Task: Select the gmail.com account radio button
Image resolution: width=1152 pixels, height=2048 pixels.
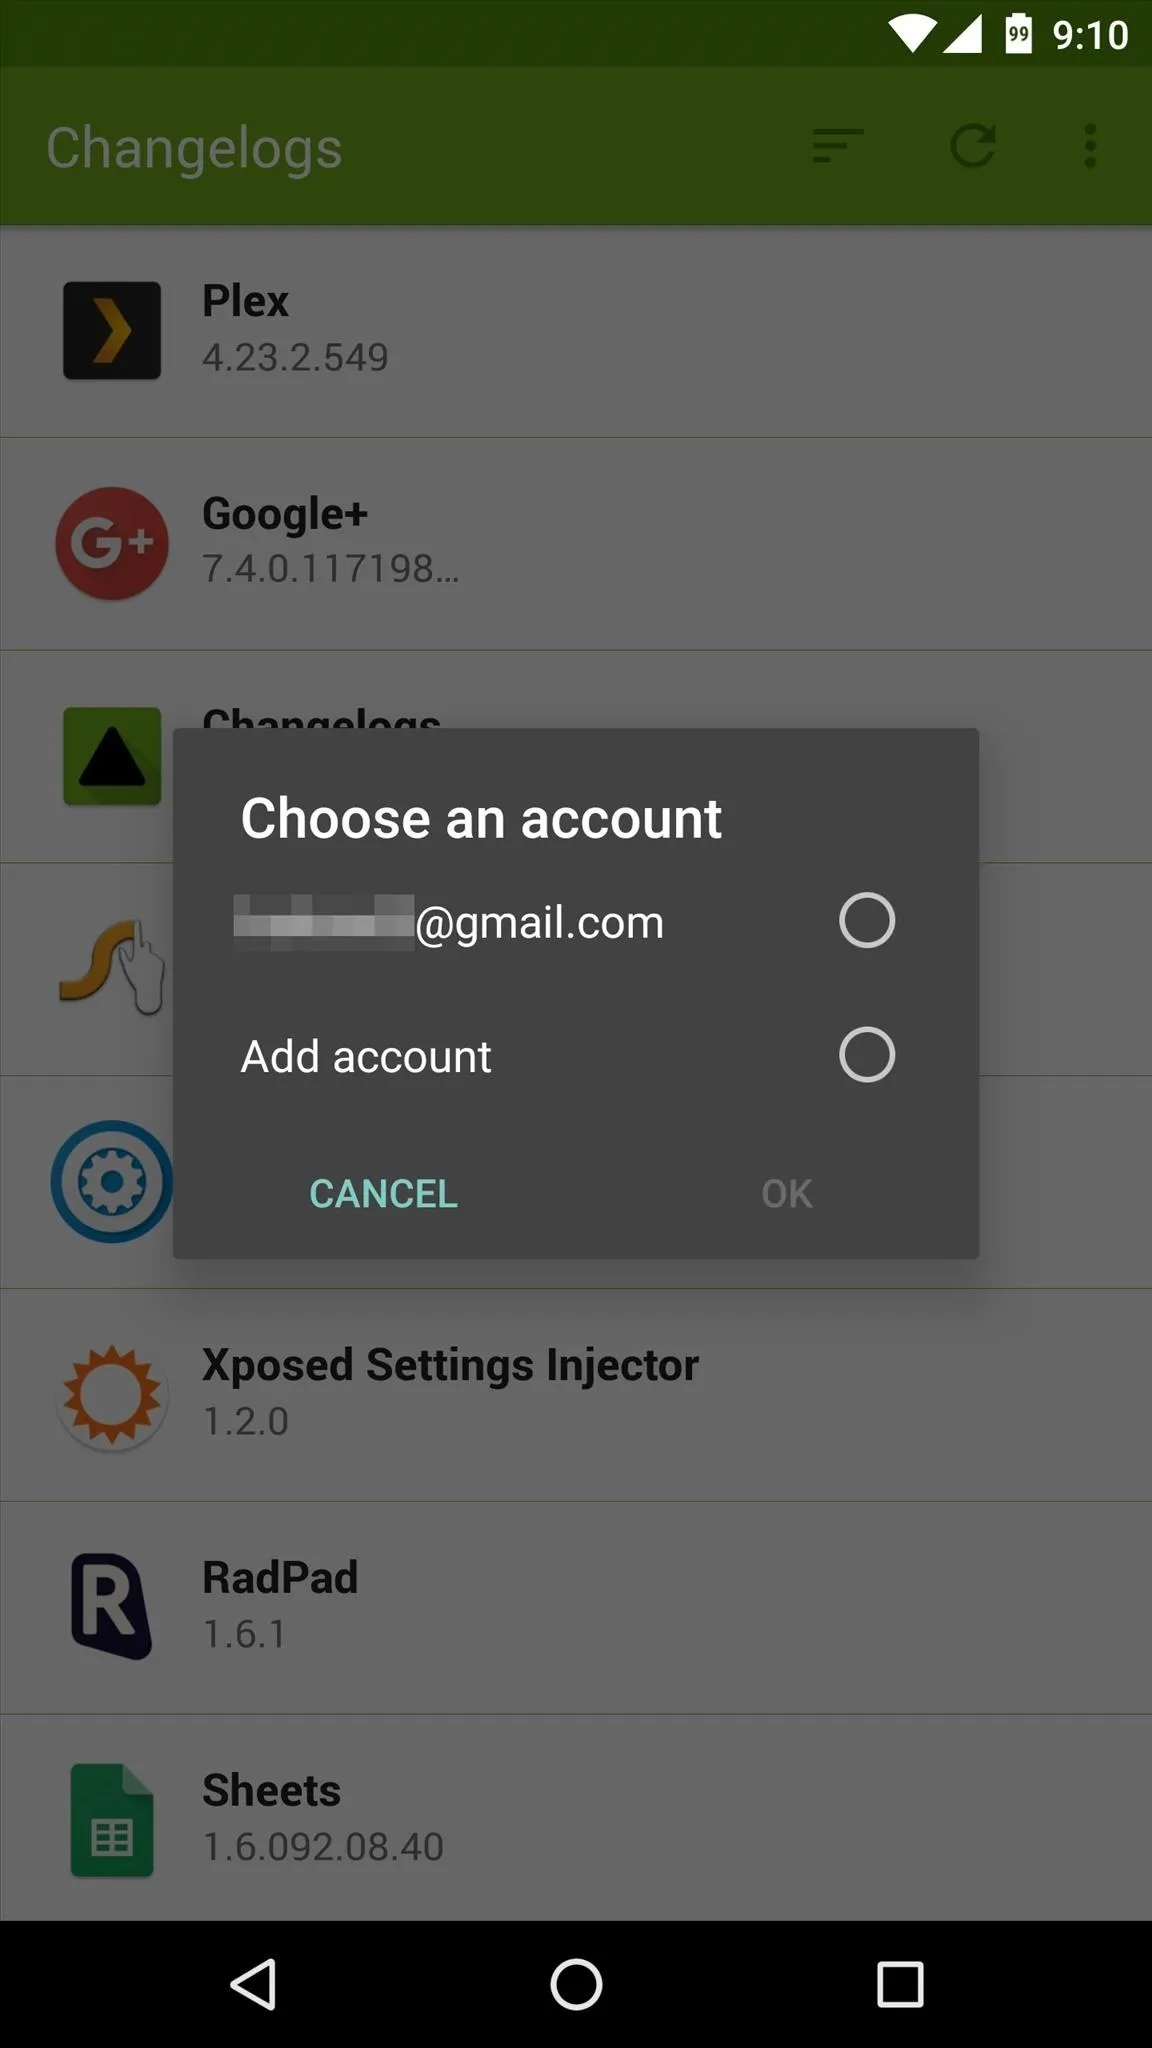Action: (867, 920)
